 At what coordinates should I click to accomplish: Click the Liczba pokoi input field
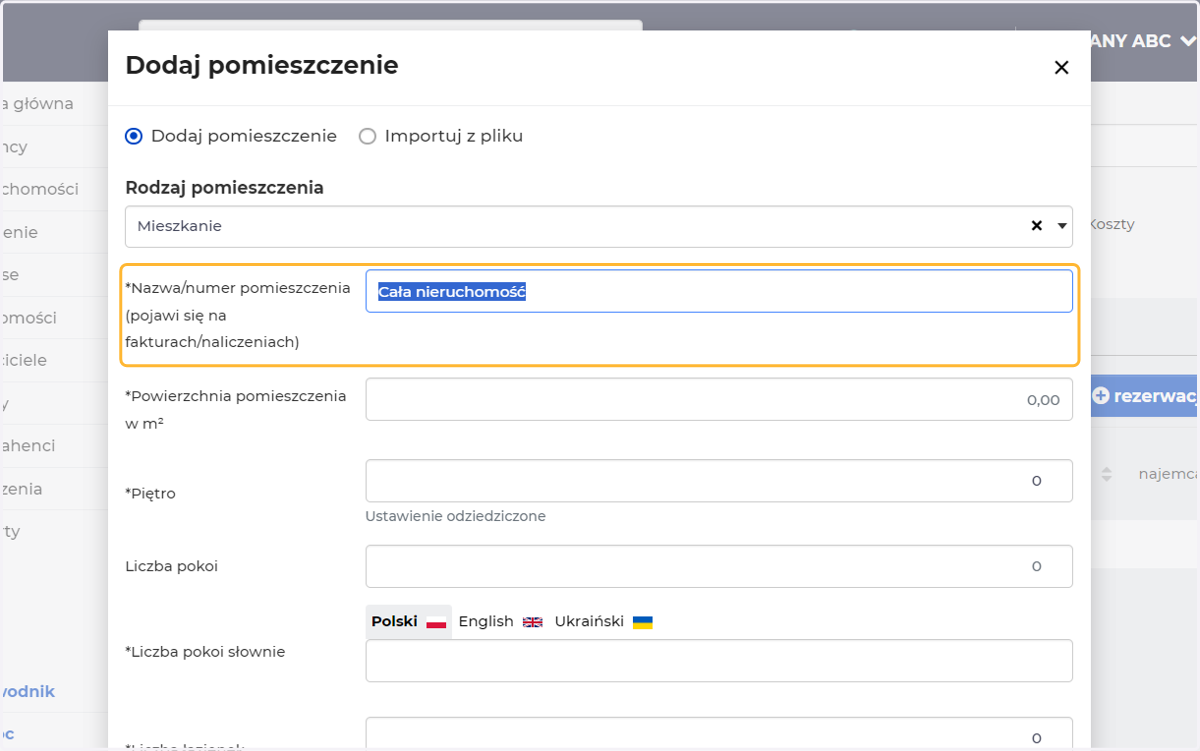tap(719, 566)
